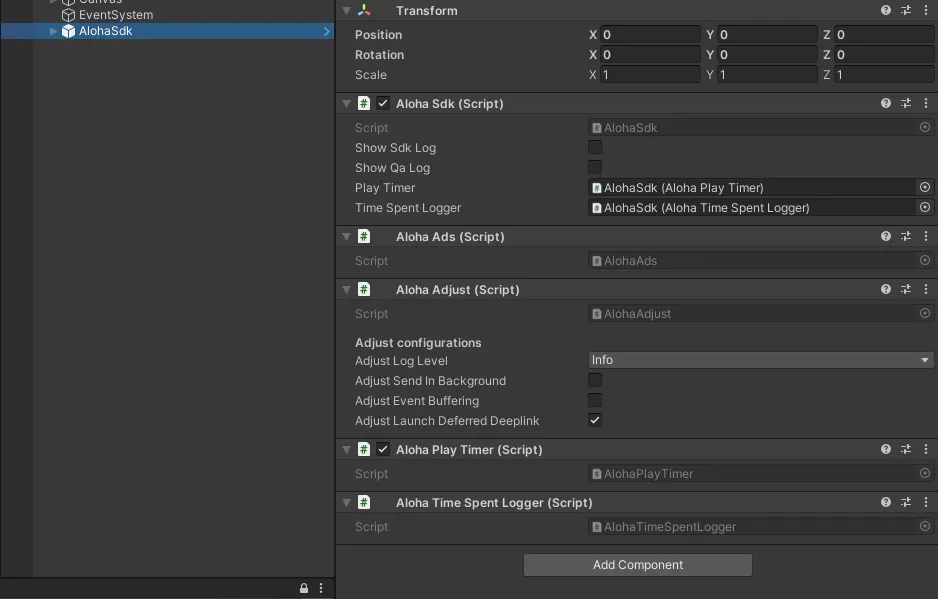Open presets for Aloha Sdk script
The width and height of the screenshot is (938, 599).
coord(906,103)
